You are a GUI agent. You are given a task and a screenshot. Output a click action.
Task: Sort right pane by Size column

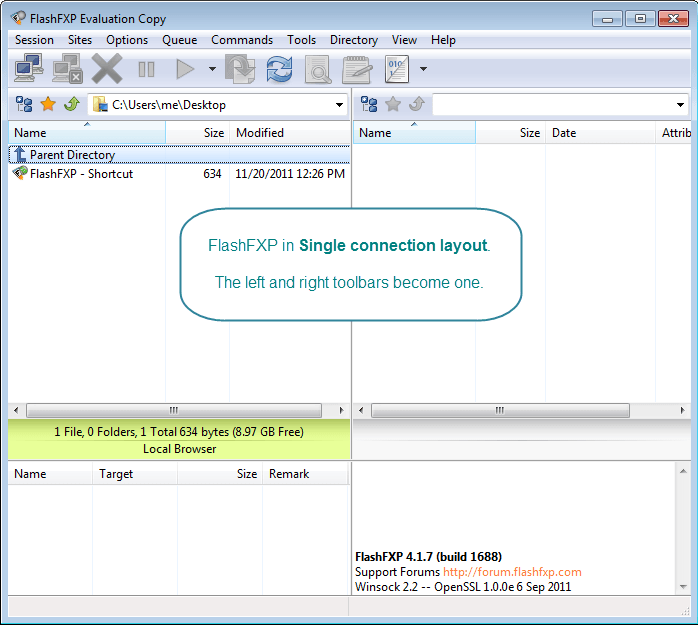click(x=511, y=133)
